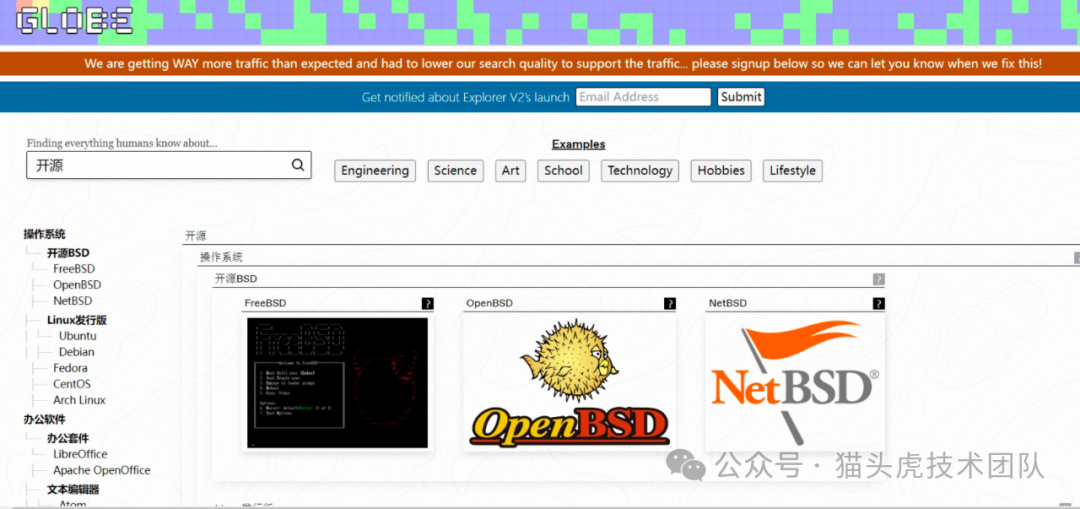The height and width of the screenshot is (509, 1080).
Task: Click the orange traffic warning banner text
Action: pos(563,64)
